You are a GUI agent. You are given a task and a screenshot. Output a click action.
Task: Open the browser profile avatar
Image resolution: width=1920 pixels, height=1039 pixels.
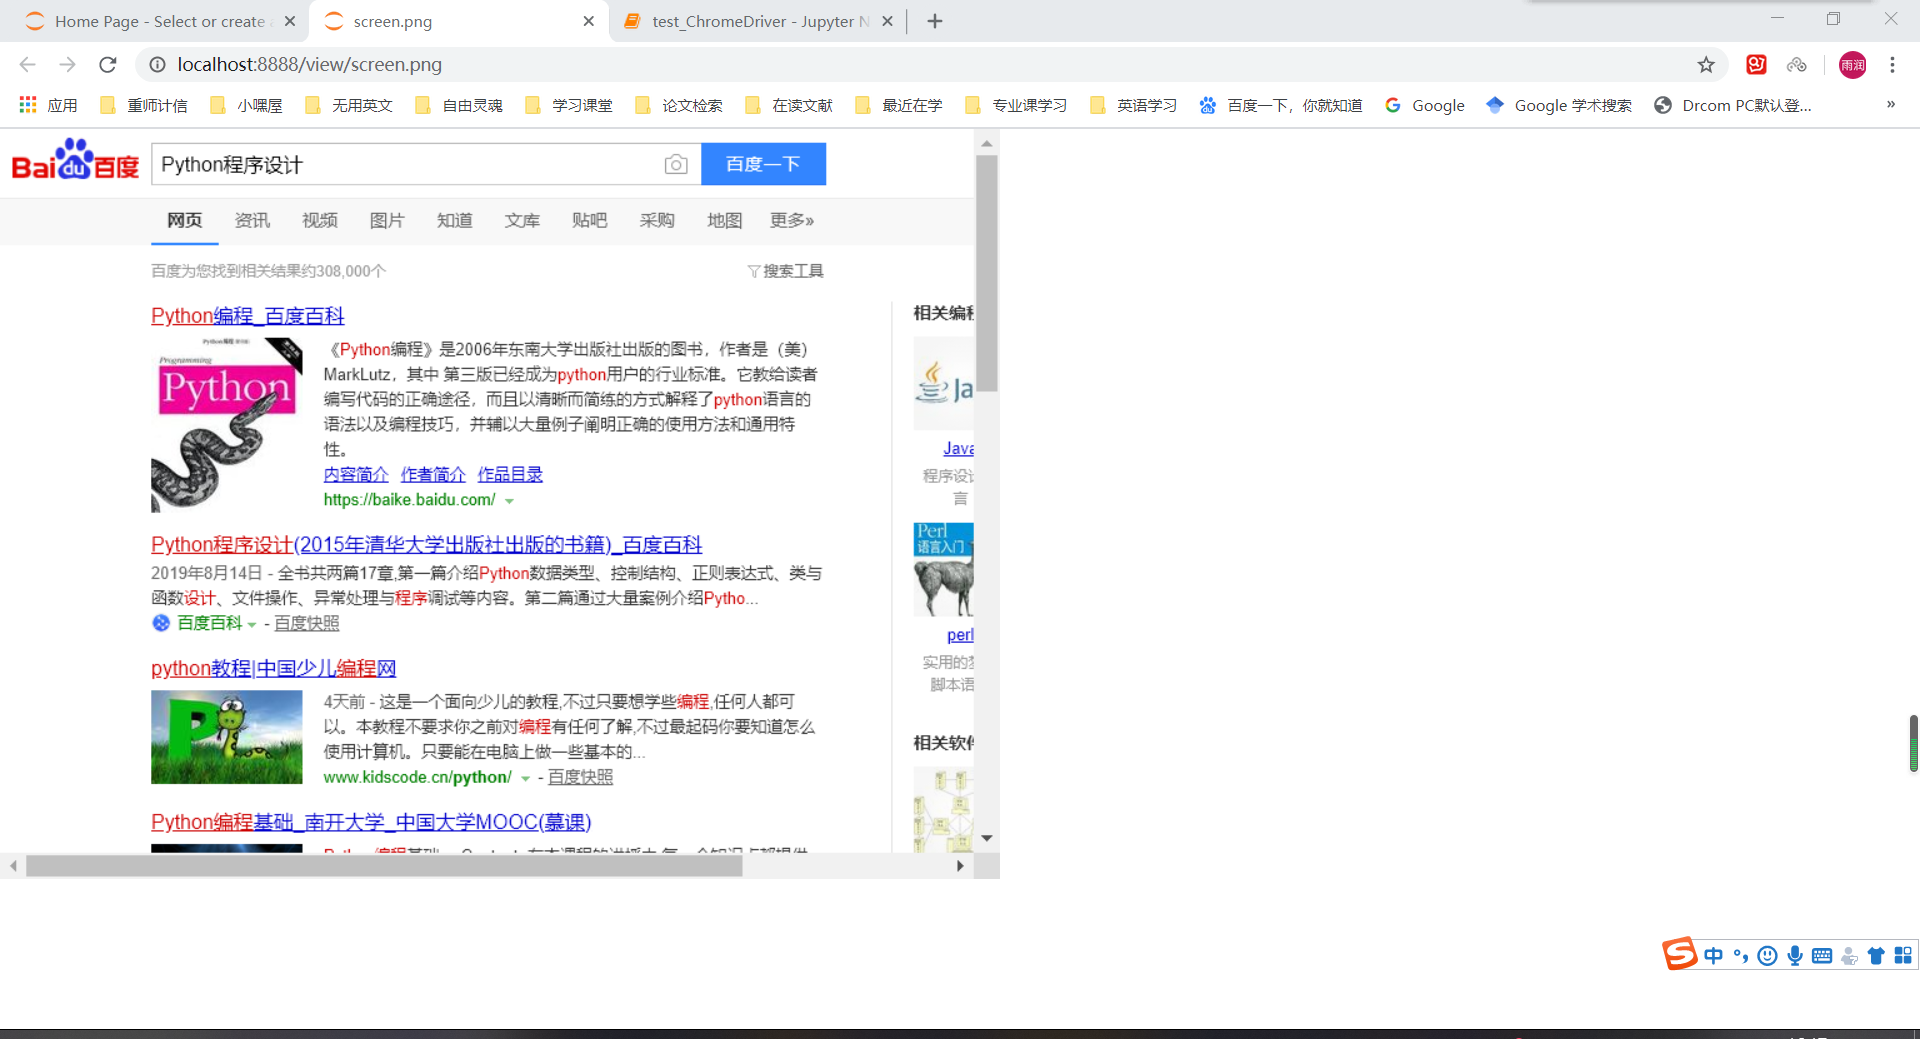(1853, 64)
